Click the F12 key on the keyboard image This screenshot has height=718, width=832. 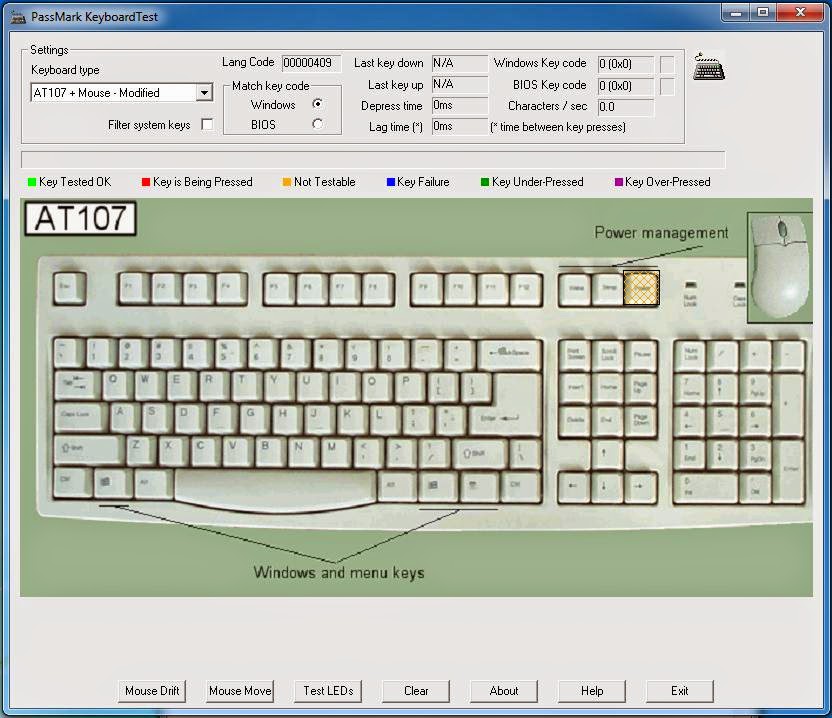click(525, 289)
